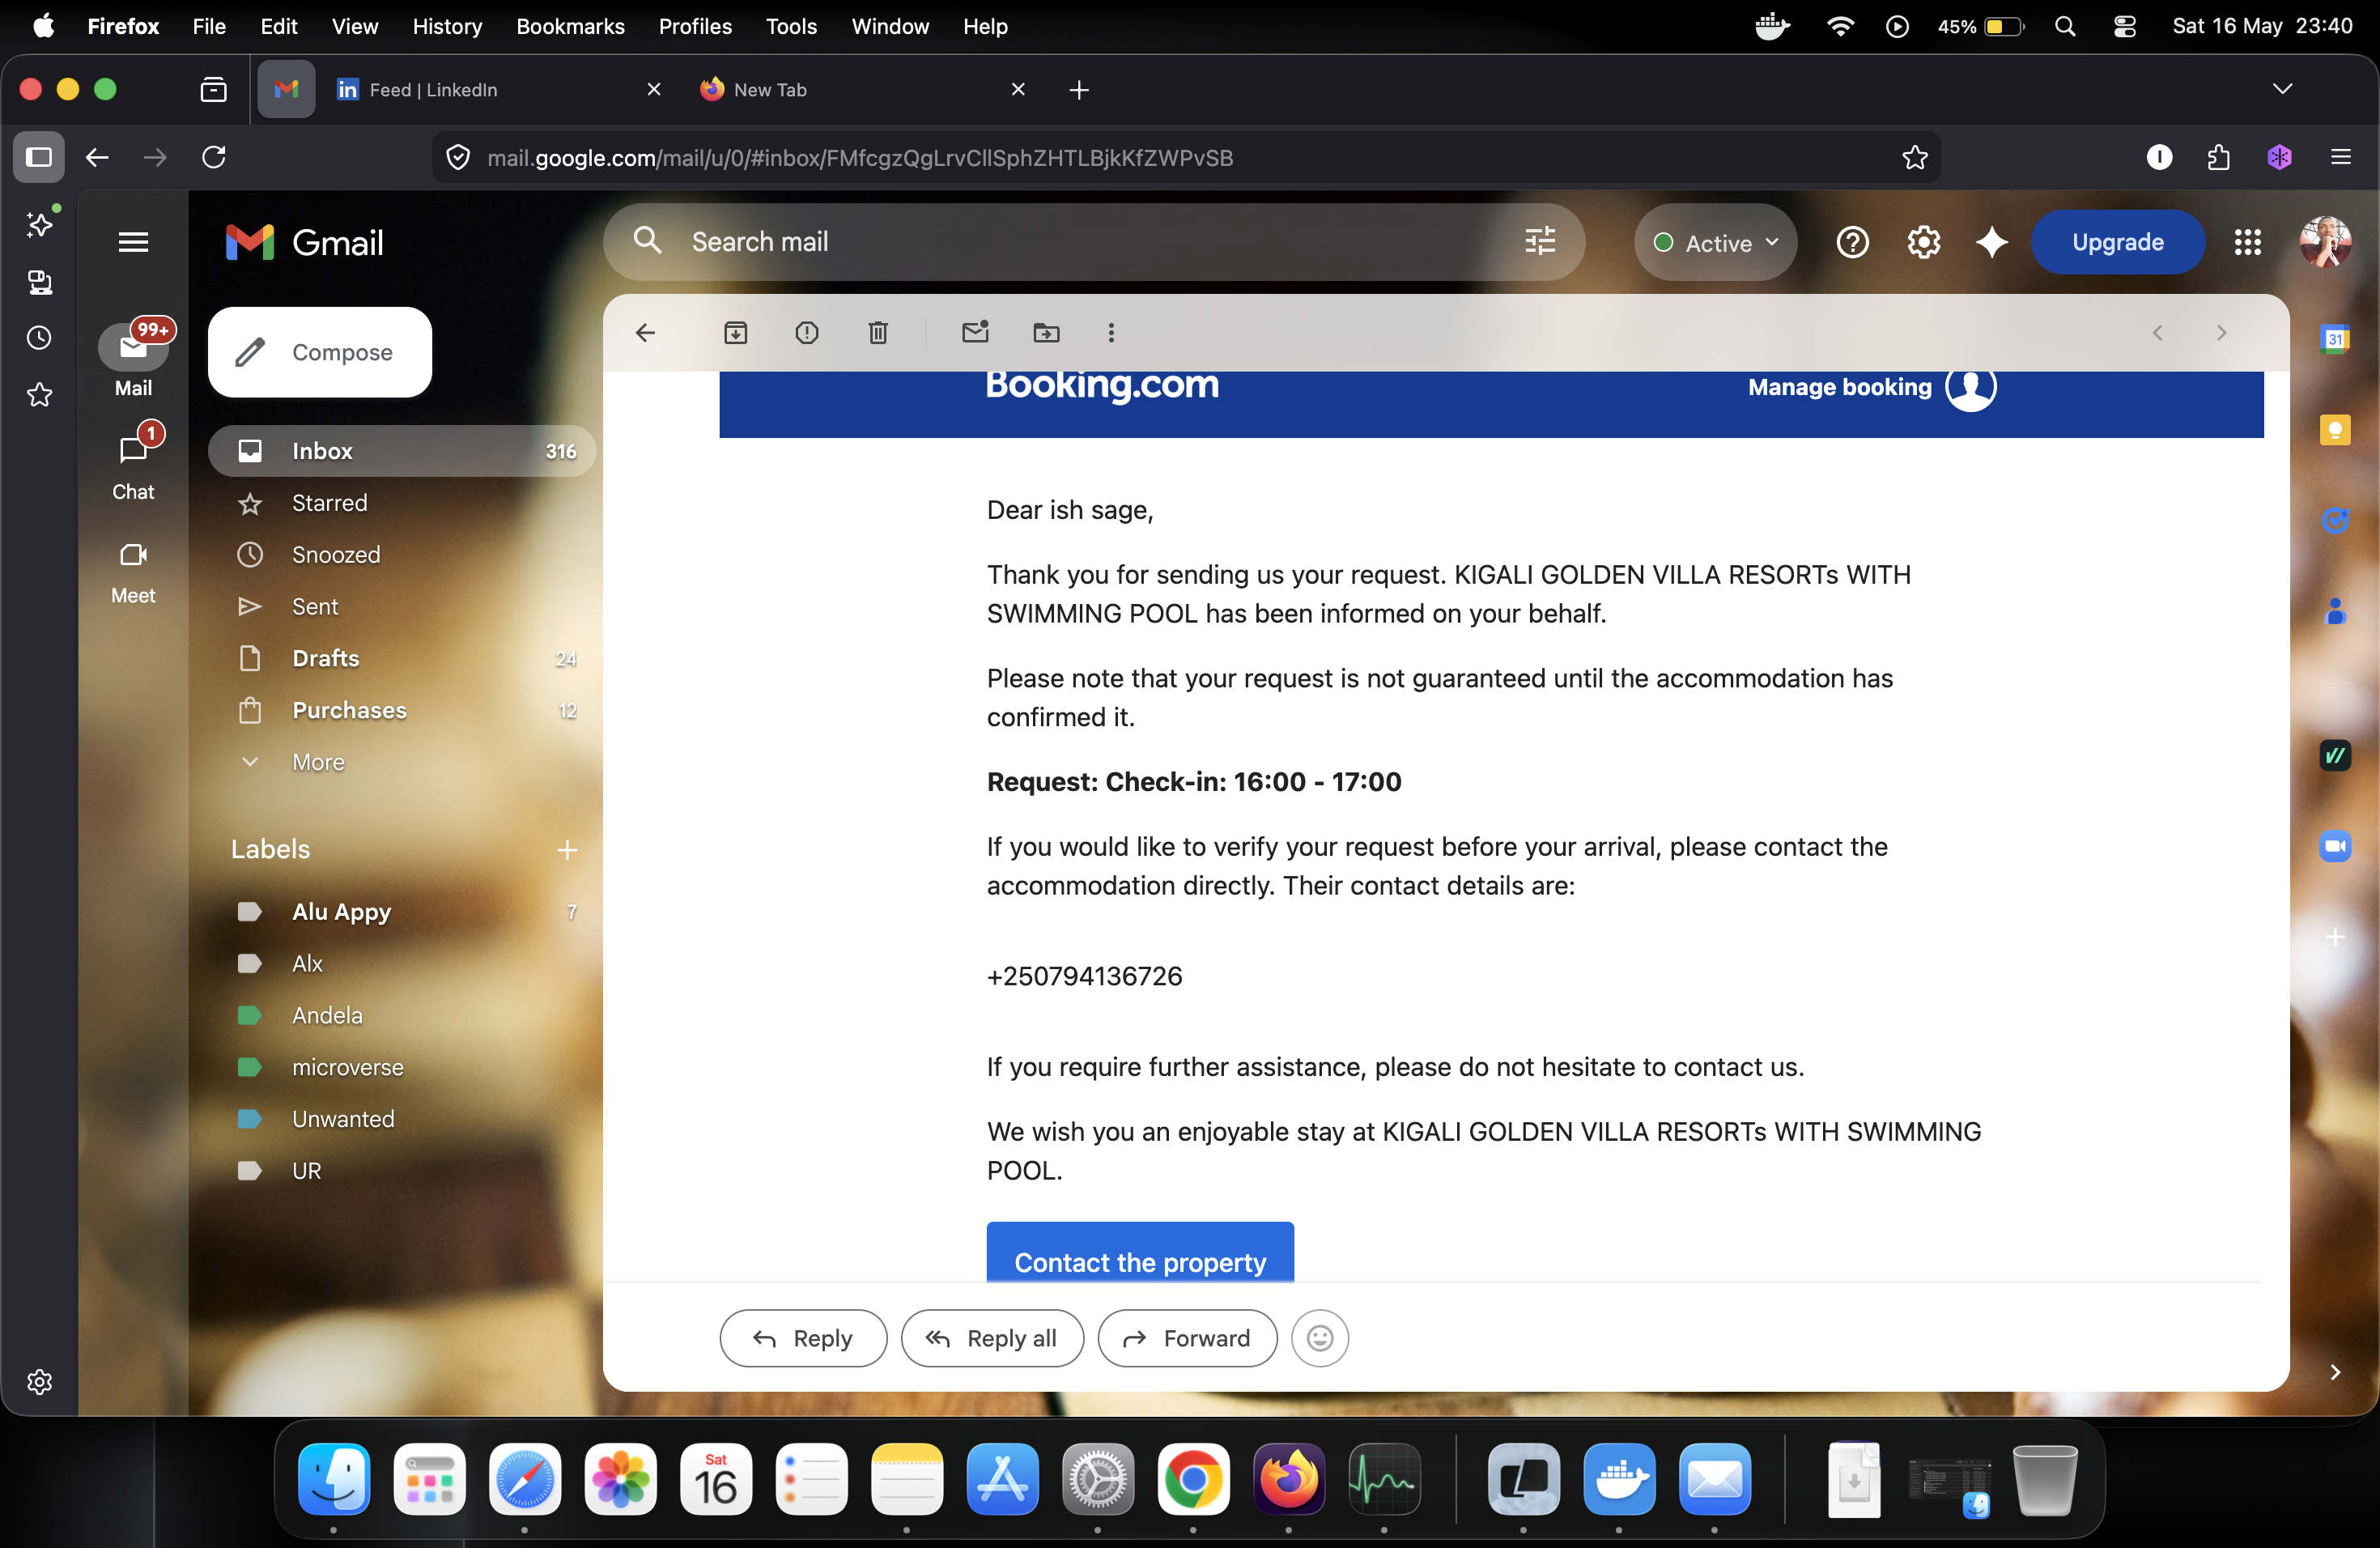Click Contact the property button
Screen dimensions: 2380x1548
click(1140, 1253)
